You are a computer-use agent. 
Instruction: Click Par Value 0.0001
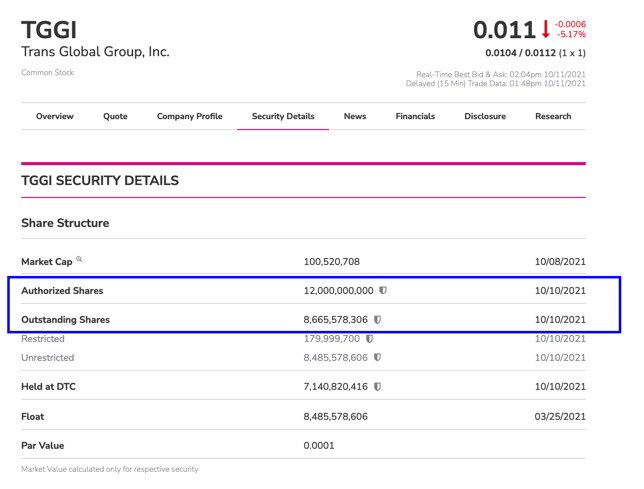pyautogui.click(x=319, y=445)
